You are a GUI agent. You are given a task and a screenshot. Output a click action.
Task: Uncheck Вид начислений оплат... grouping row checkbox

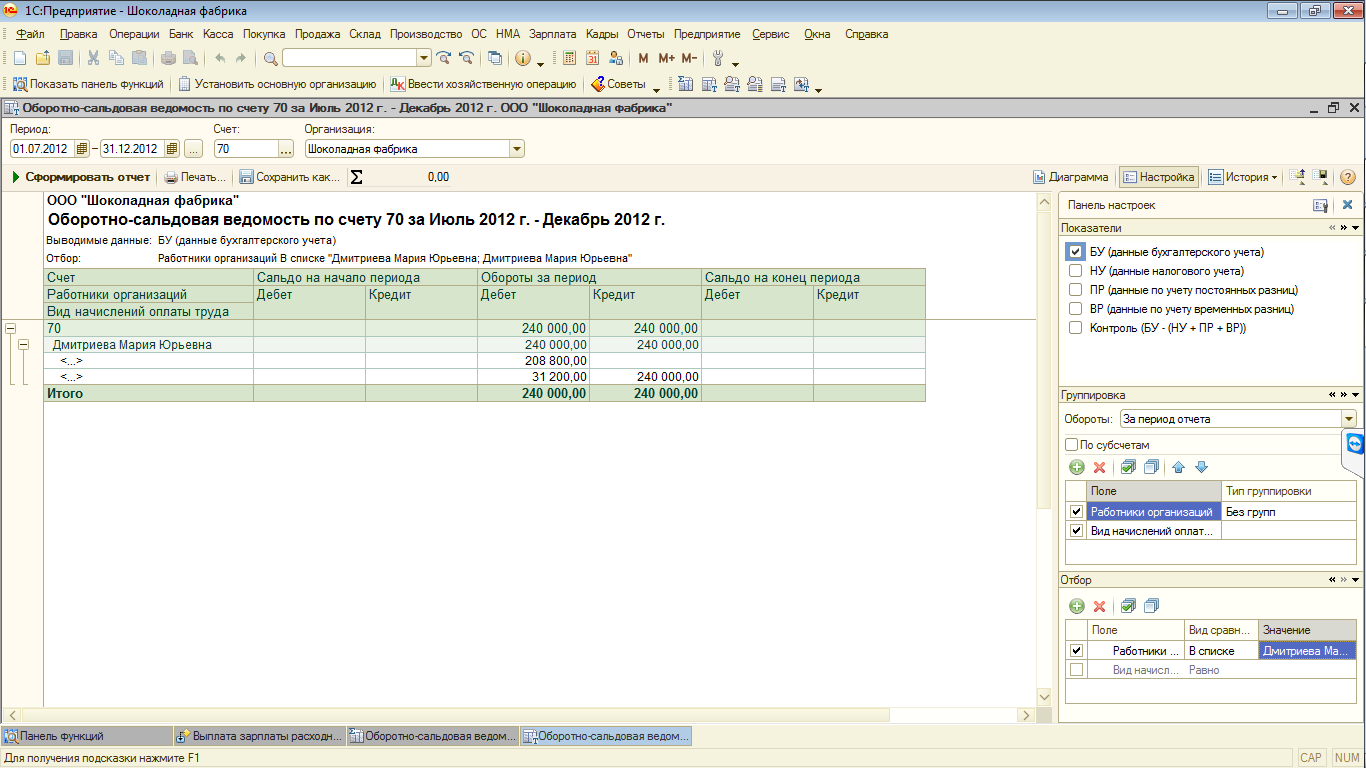(x=1076, y=531)
